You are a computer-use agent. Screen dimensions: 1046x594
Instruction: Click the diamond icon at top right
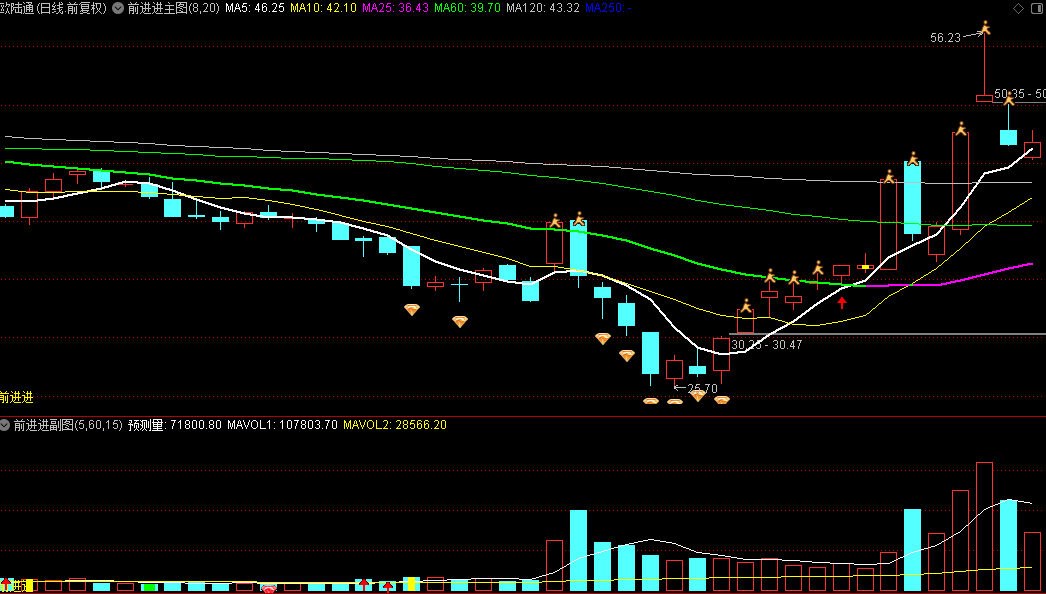[x=1018, y=8]
